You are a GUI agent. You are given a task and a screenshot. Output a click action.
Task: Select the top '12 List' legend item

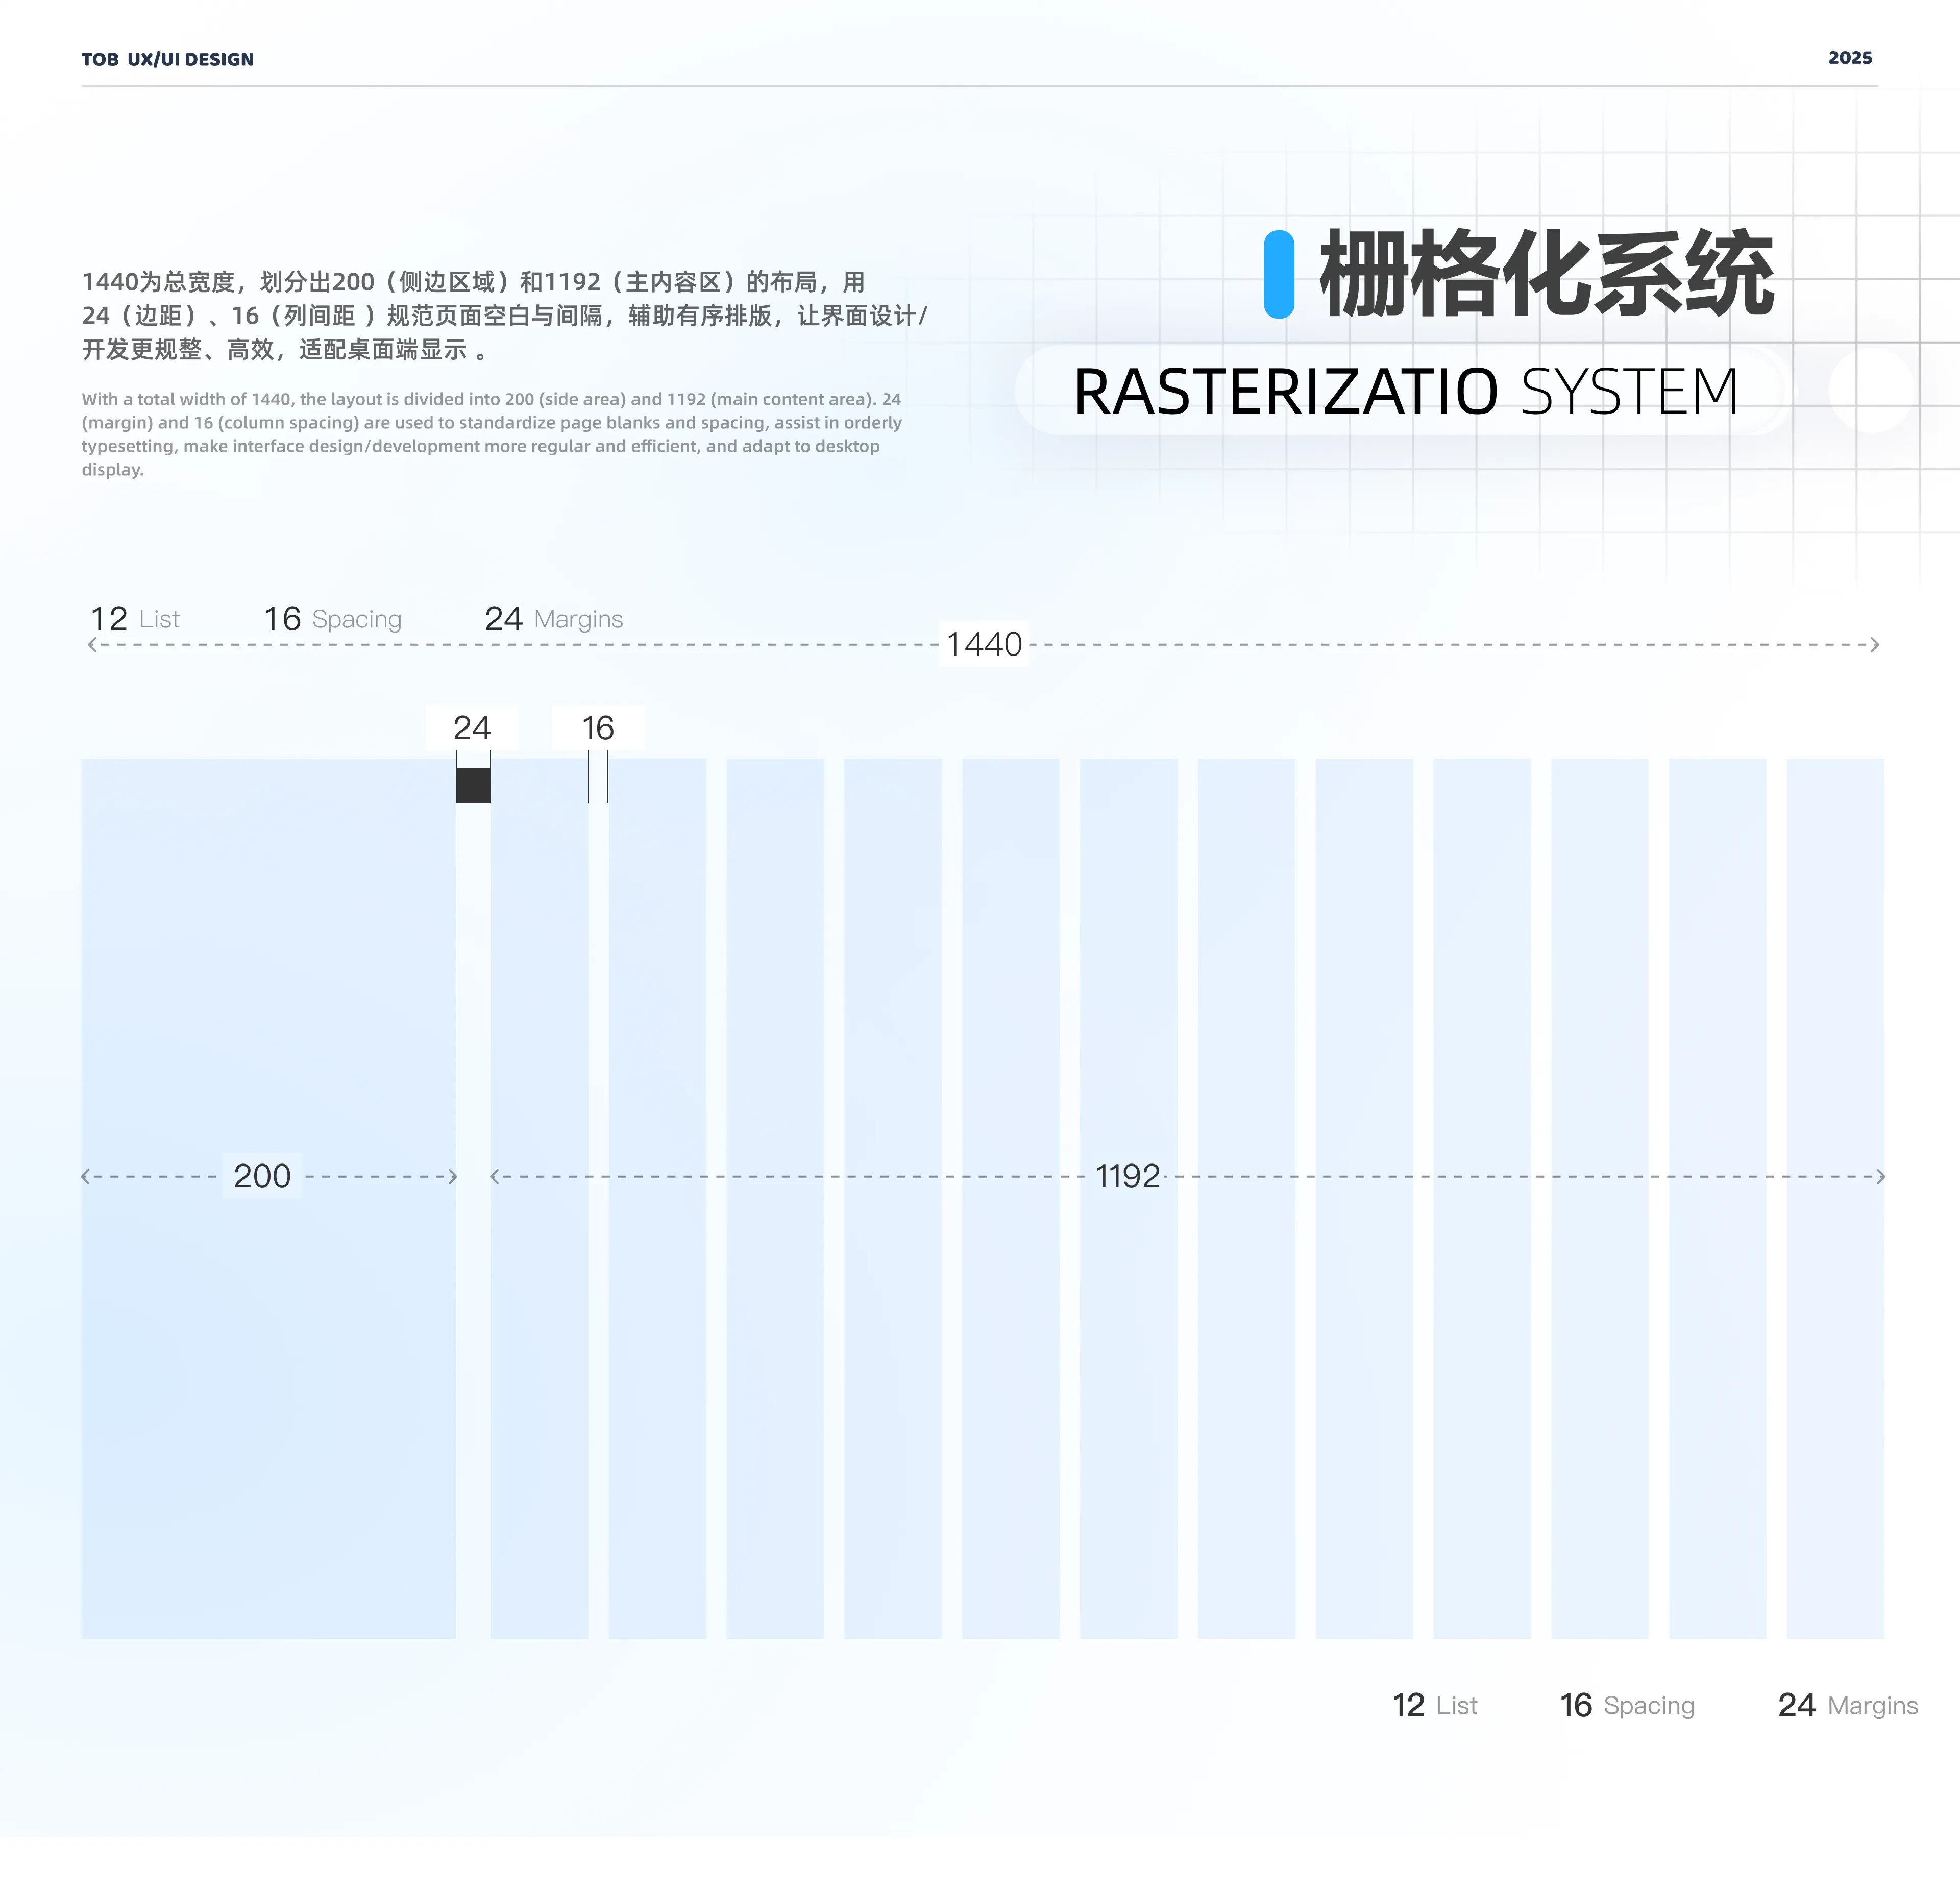(x=135, y=619)
